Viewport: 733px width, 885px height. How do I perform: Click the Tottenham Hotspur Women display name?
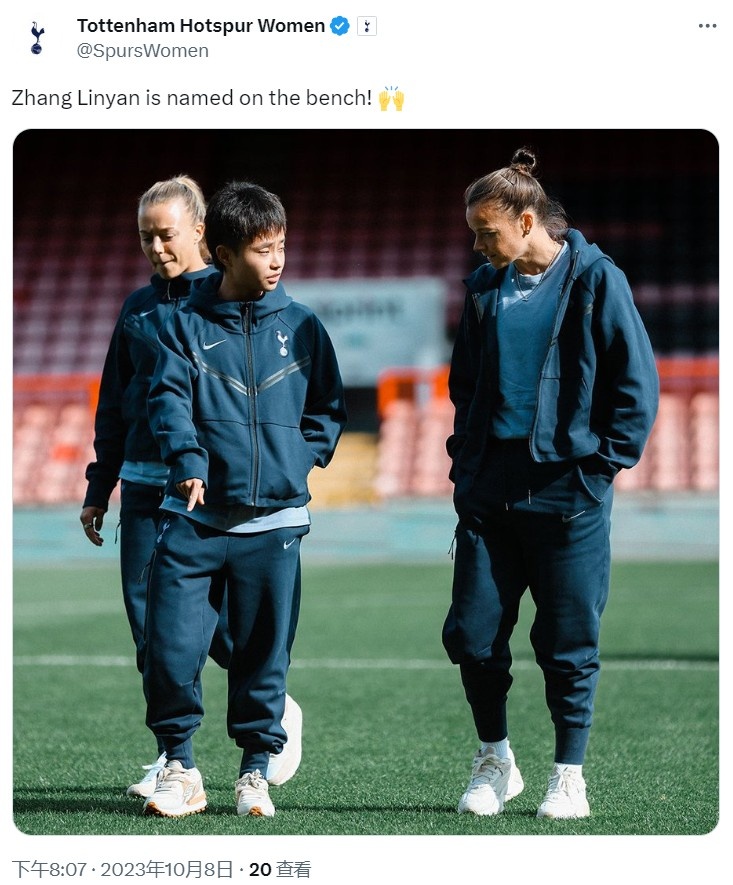[201, 26]
